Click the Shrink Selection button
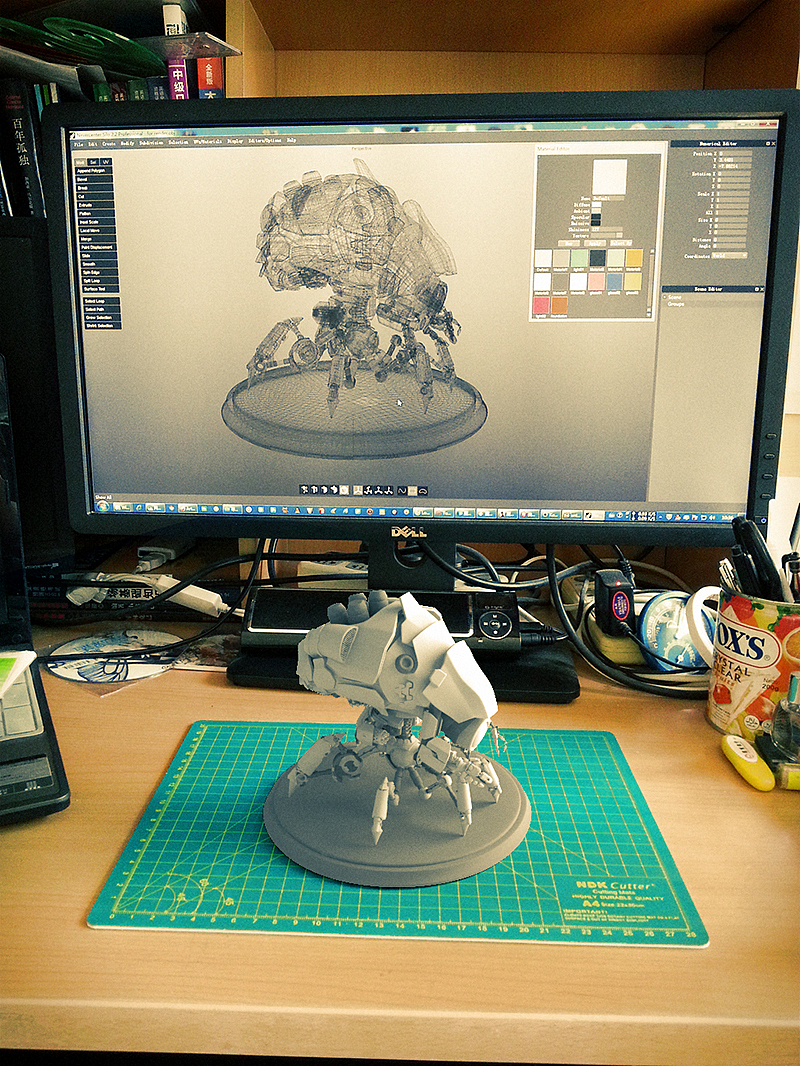 click(103, 326)
